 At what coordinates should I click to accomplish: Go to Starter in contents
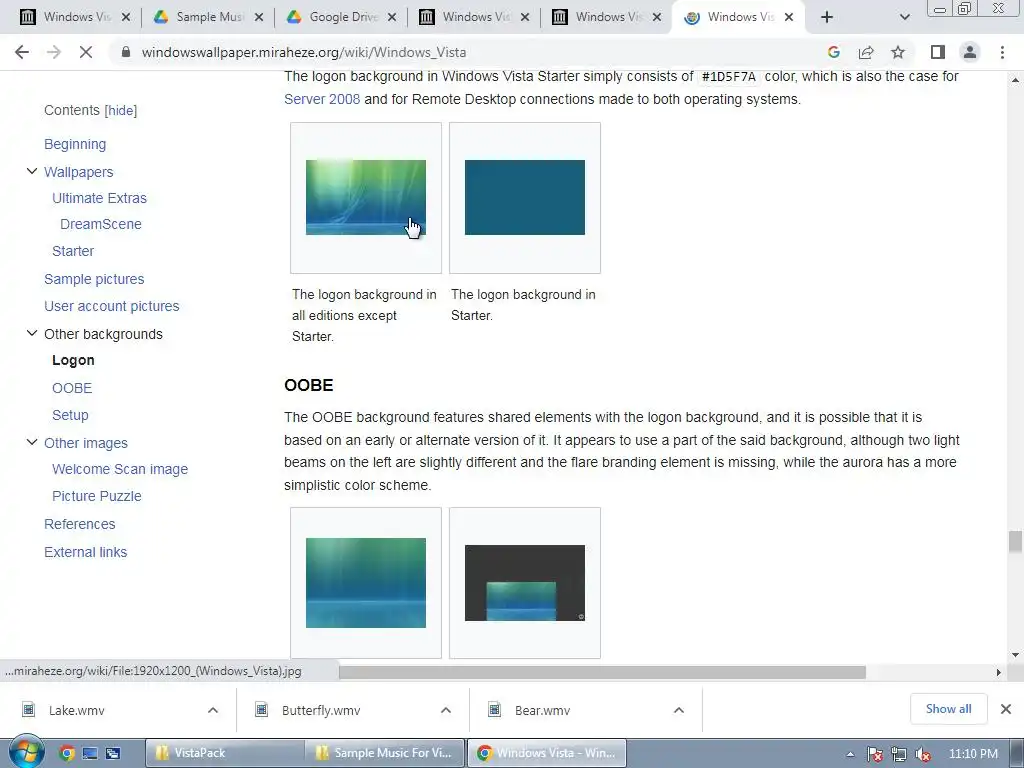coord(73,251)
